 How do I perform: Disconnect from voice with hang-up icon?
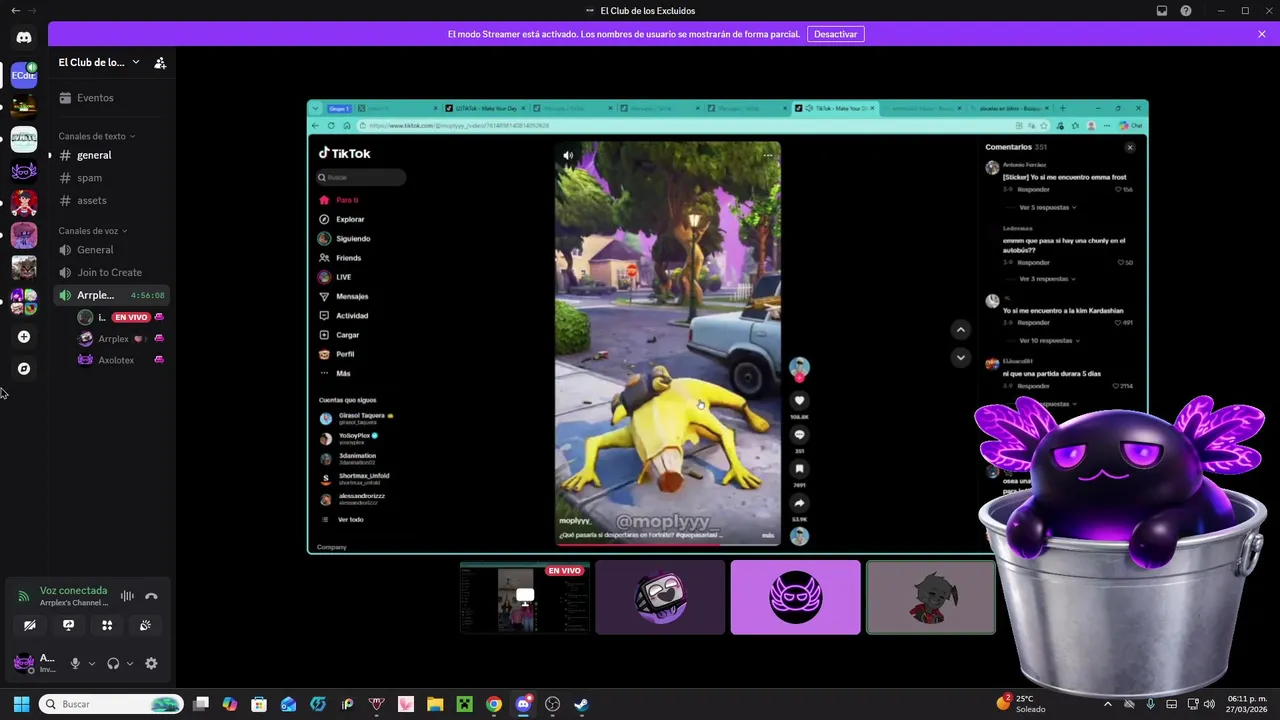151,596
